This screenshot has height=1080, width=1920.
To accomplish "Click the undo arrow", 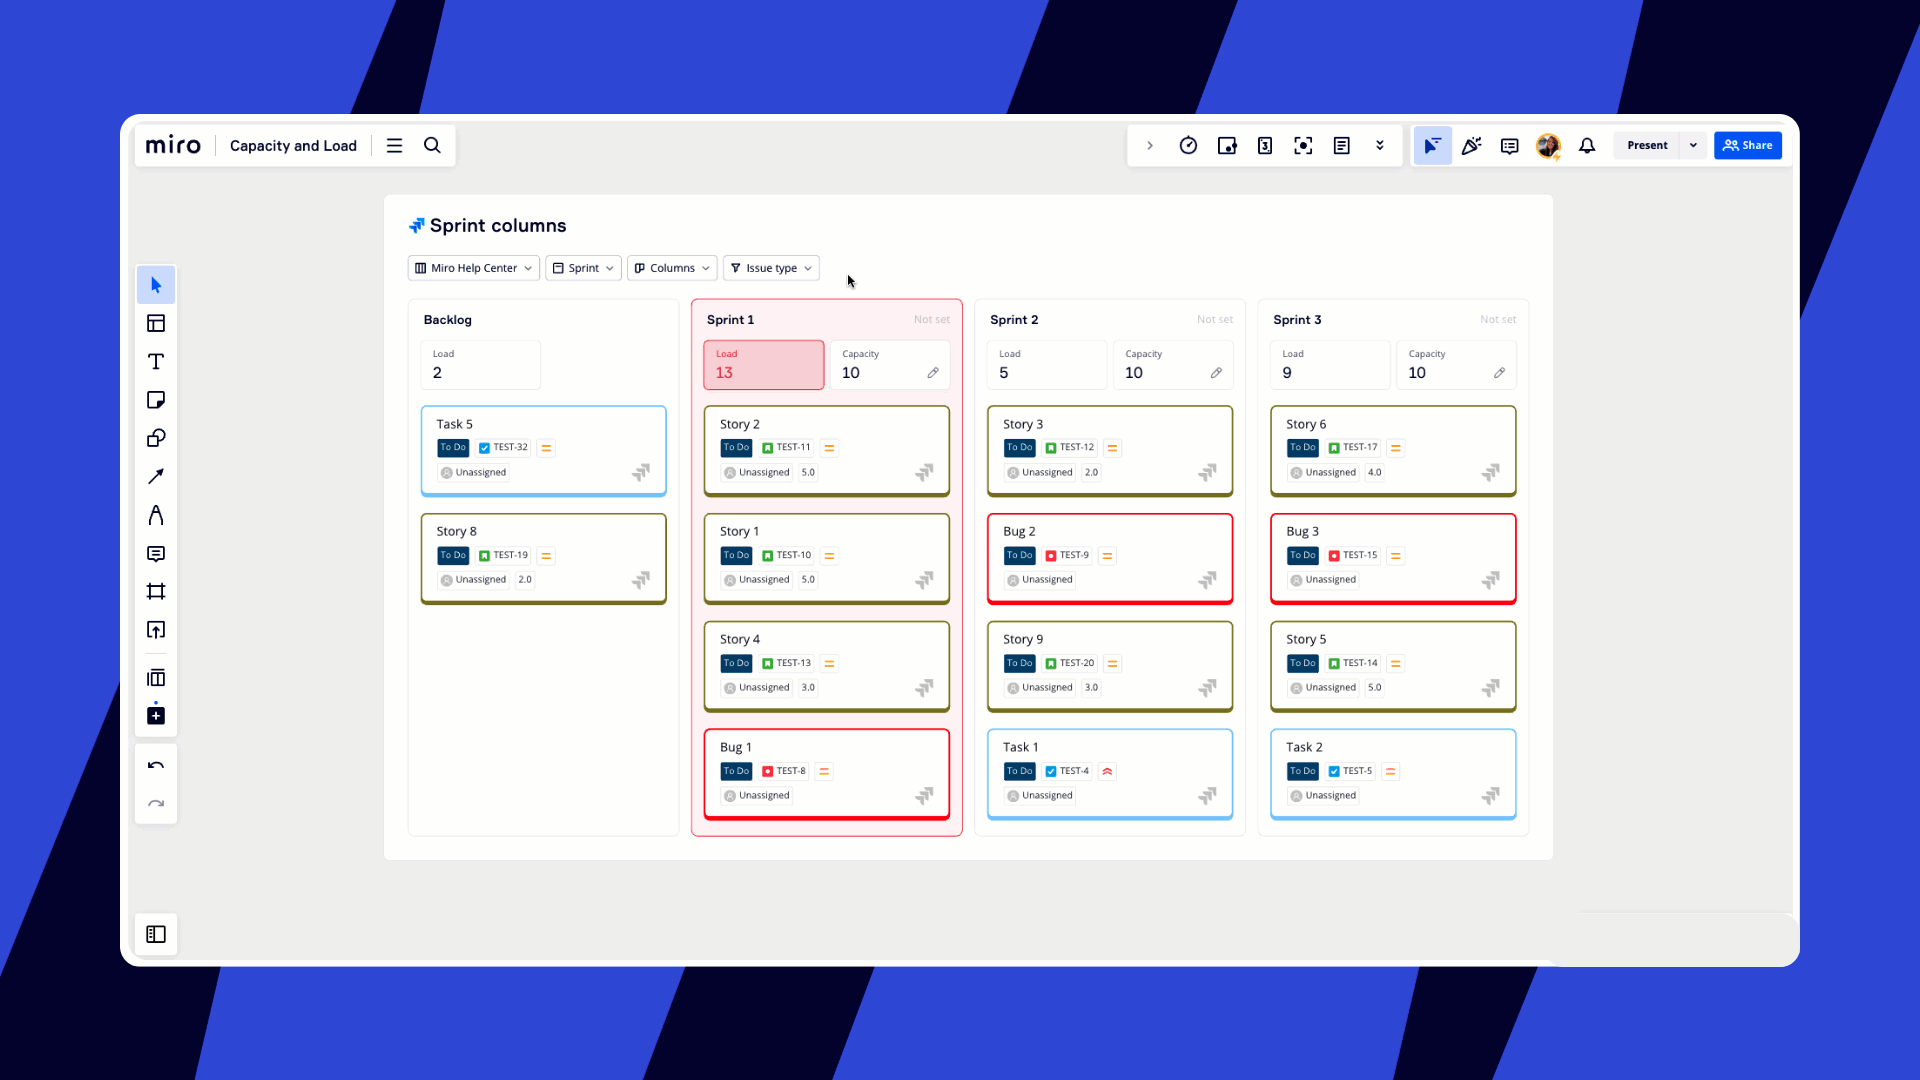I will pos(156,766).
